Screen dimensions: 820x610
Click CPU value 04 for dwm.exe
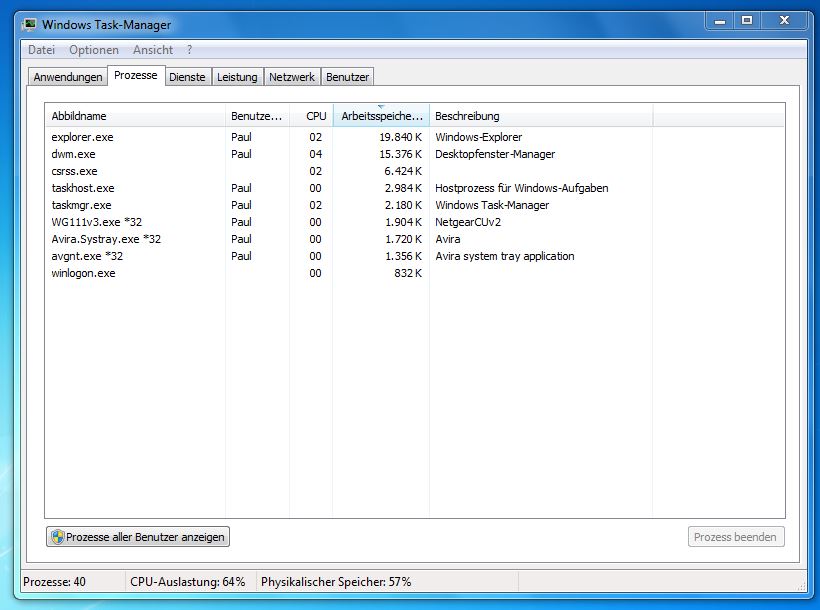pyautogui.click(x=315, y=154)
